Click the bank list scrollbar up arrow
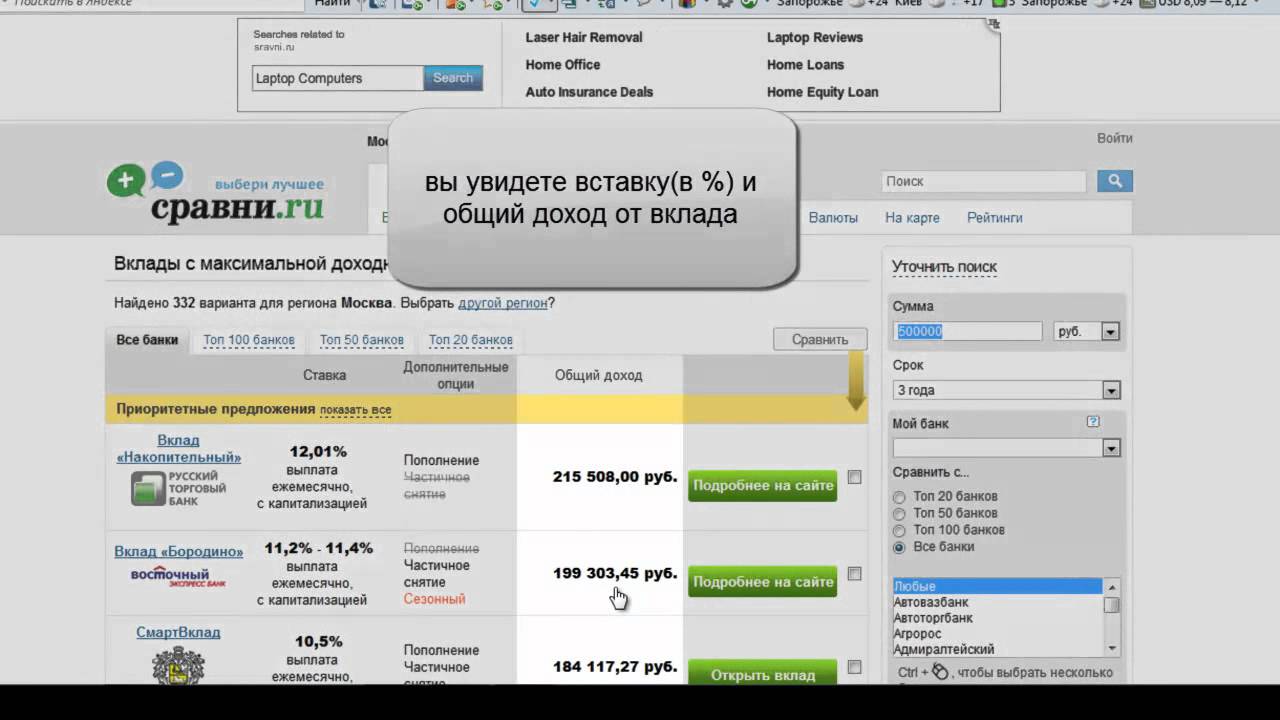This screenshot has width=1280, height=720. [1112, 587]
